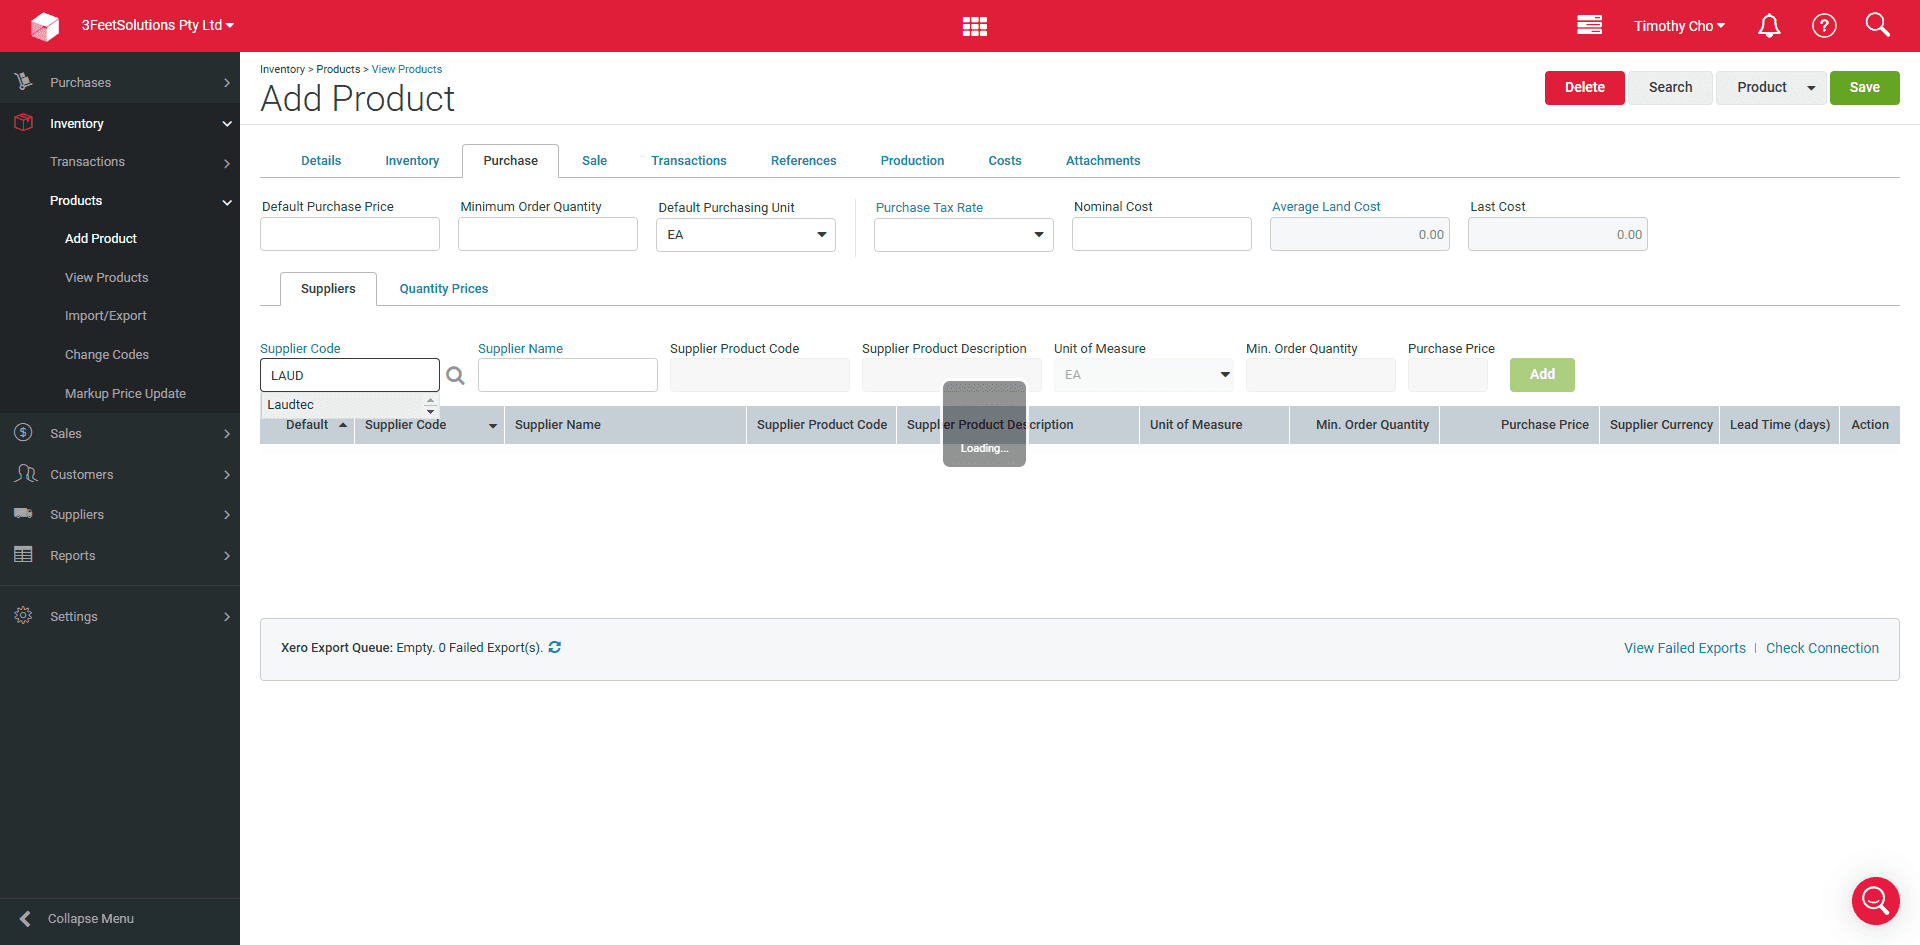This screenshot has height=945, width=1920.
Task: Open the list view icon beside Timothy Cho
Action: tap(1589, 25)
